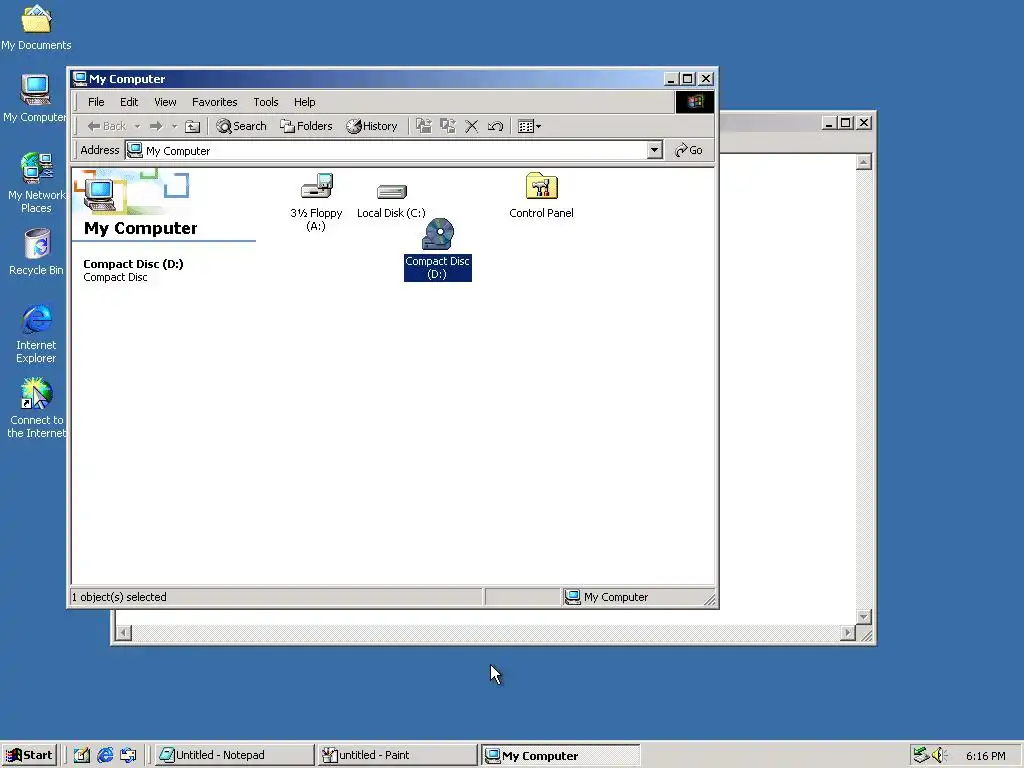
Task: Show the Folders pane
Action: click(x=306, y=126)
